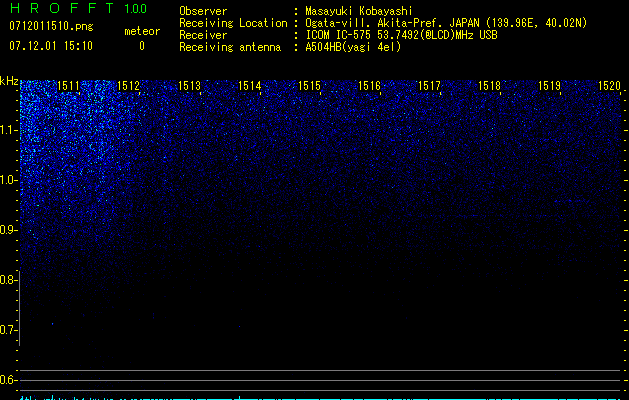629x400 pixels.
Task: Click time marker 1520
Action: tap(609, 86)
